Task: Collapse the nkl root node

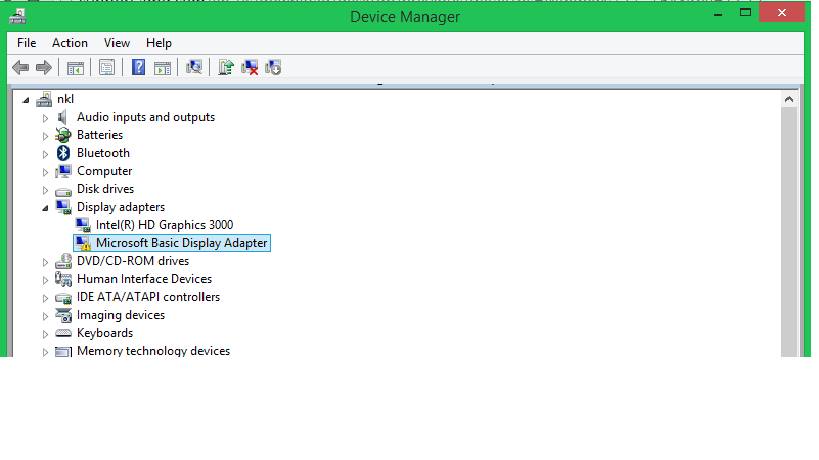Action: point(26,100)
